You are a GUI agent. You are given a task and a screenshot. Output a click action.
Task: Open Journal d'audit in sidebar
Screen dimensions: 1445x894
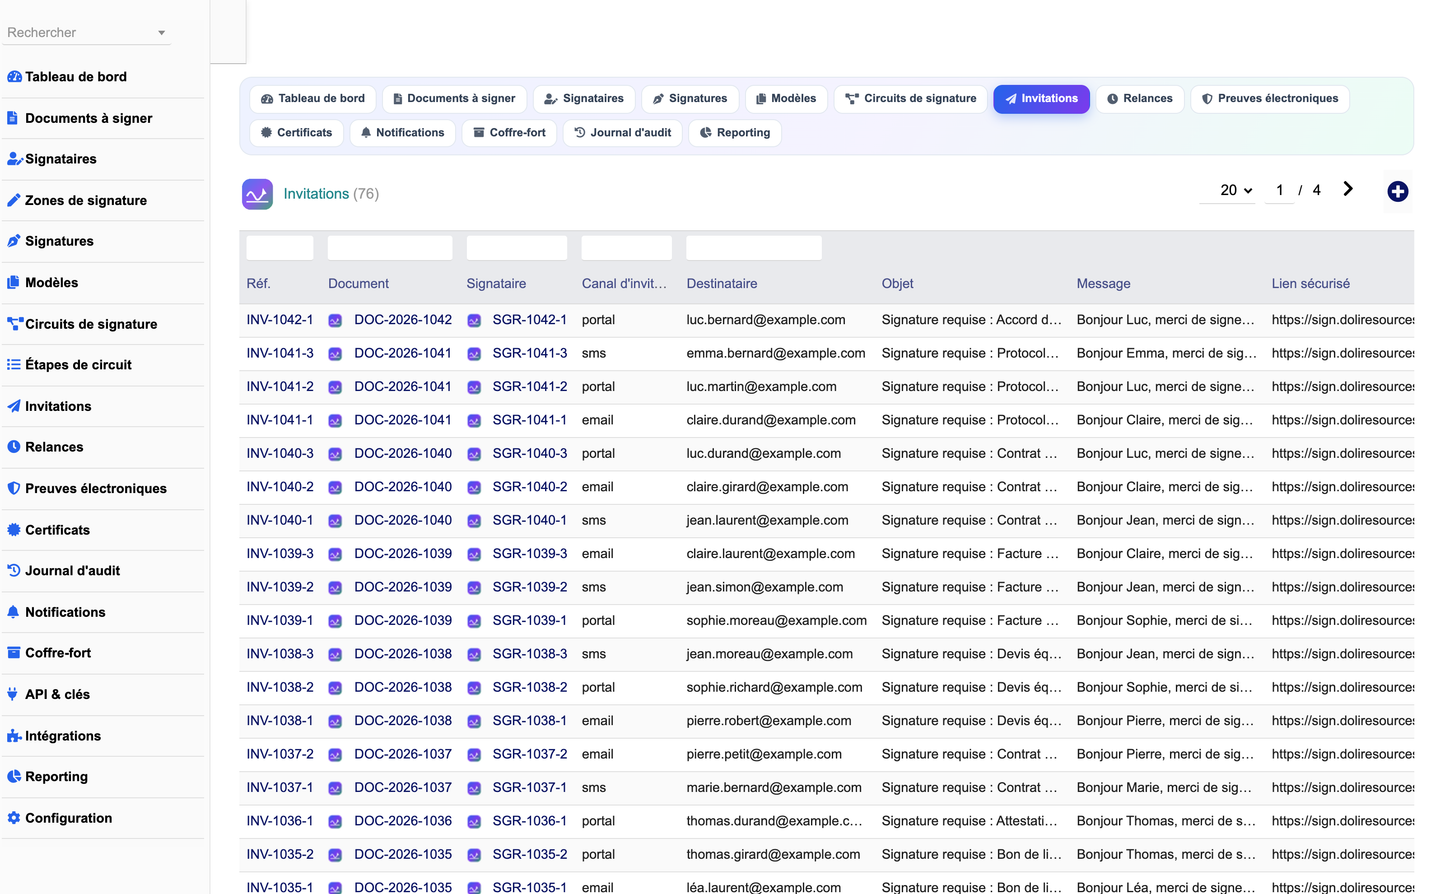point(72,571)
